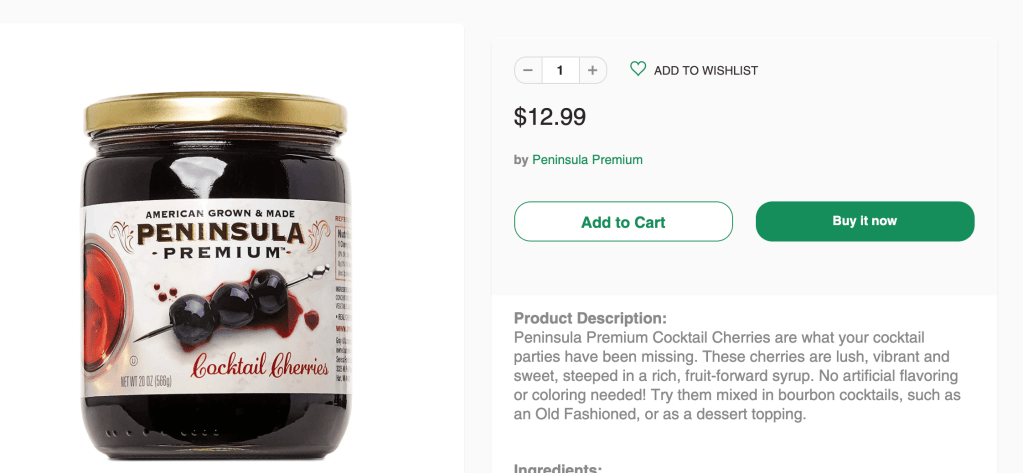Viewport: 1023px width, 473px height.
Task: Click the $12.99 price text
Action: (x=550, y=117)
